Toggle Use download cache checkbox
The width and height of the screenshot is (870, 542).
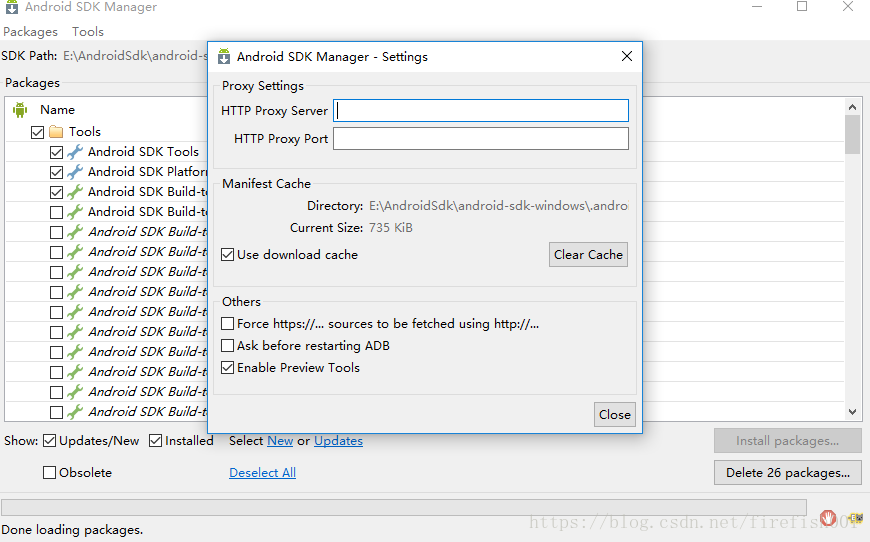coord(227,255)
